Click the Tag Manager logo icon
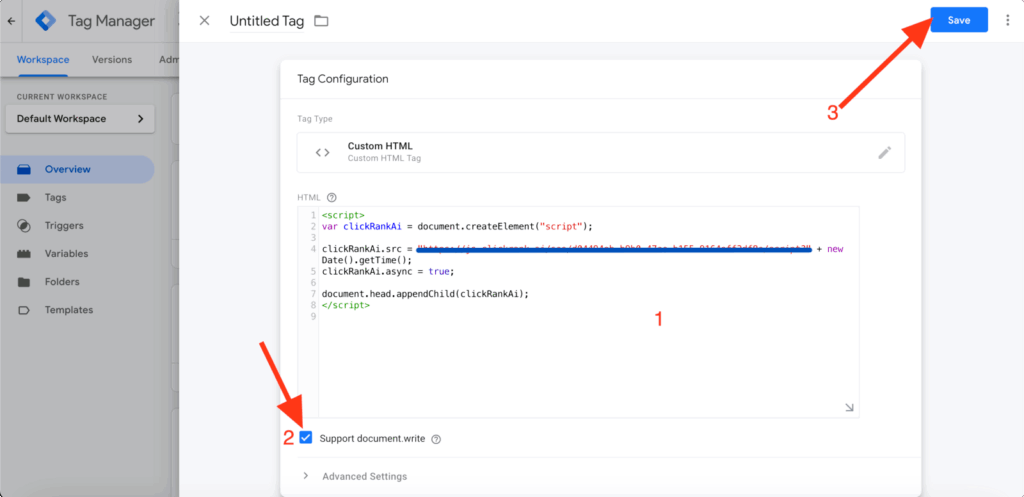The width and height of the screenshot is (1024, 497). 46,21
